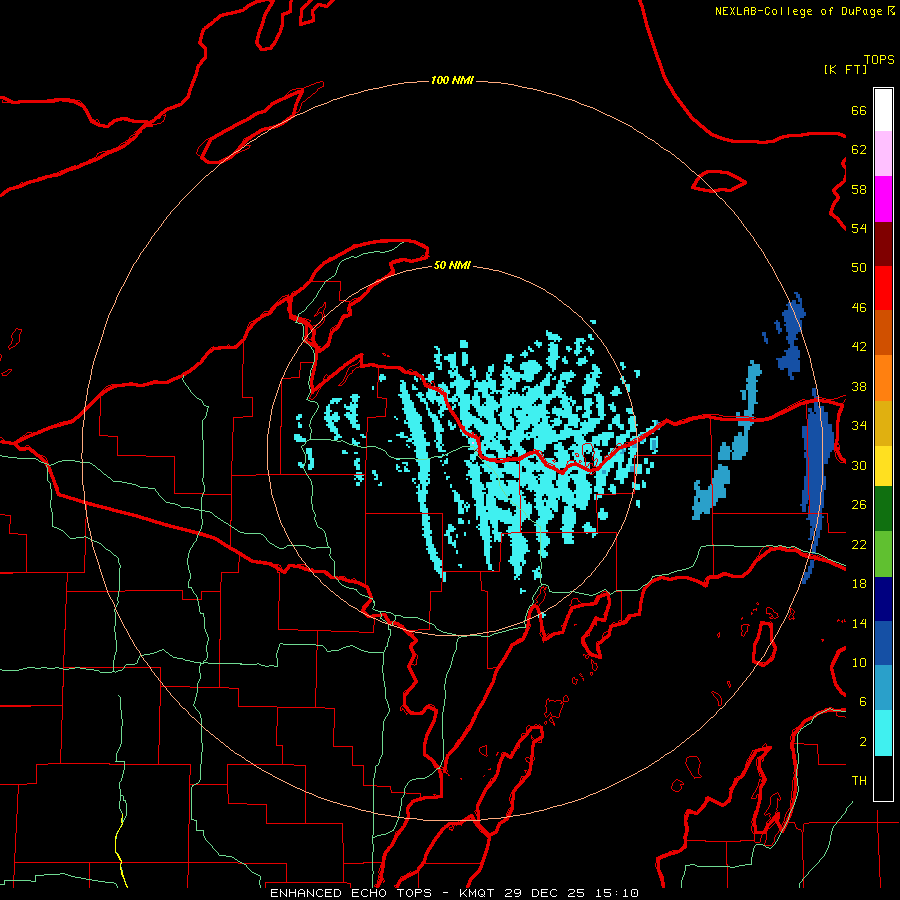
Task: Click the light green 18-22 kft swatch
Action: point(883,554)
